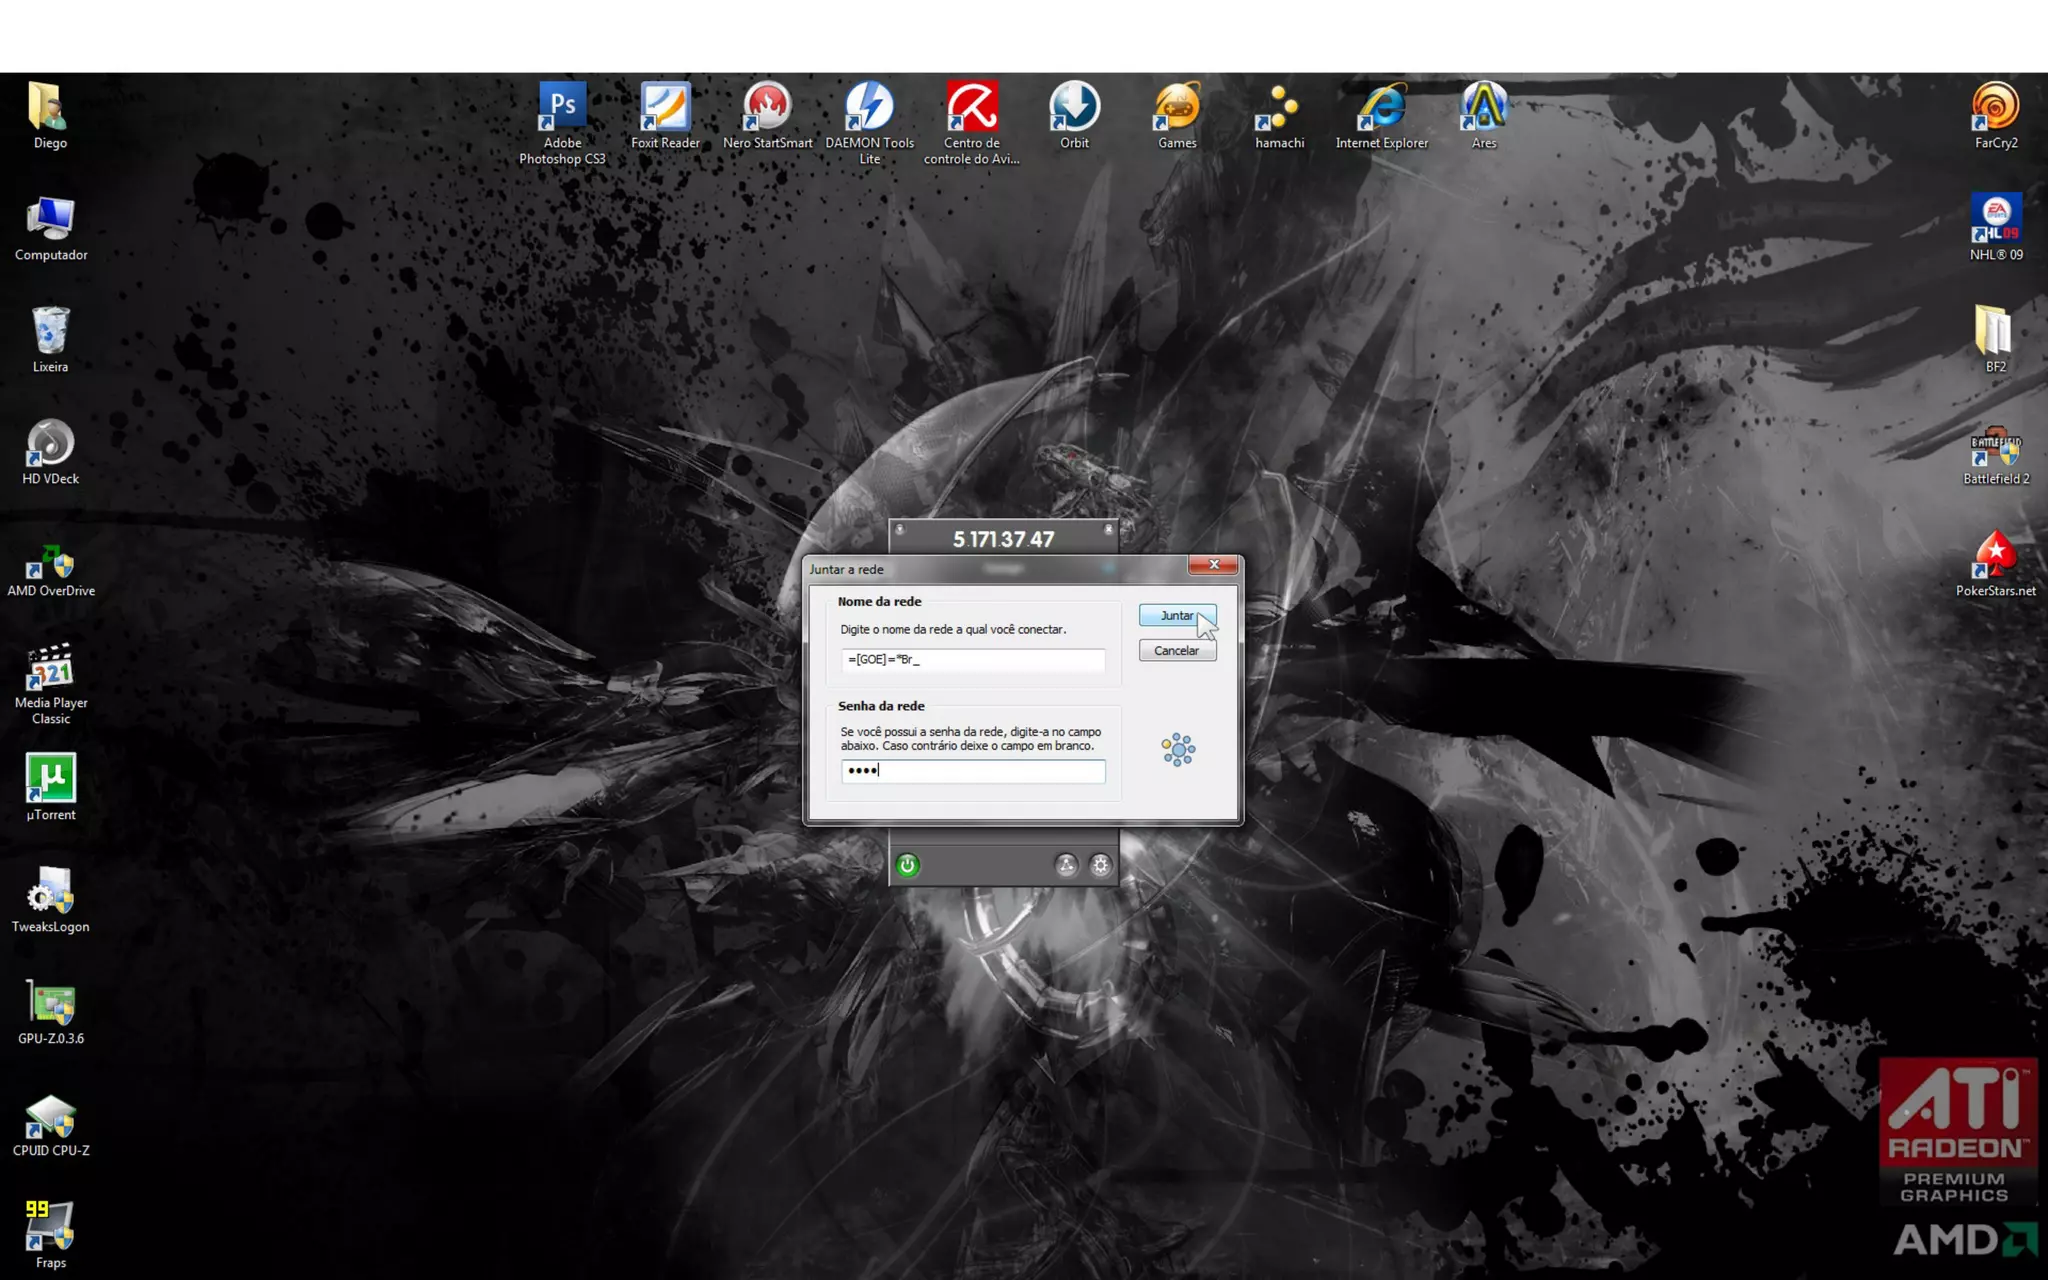Select the Battlefield 2 shortcut
Screen dimensions: 2048x1280
pyautogui.click(x=1995, y=450)
